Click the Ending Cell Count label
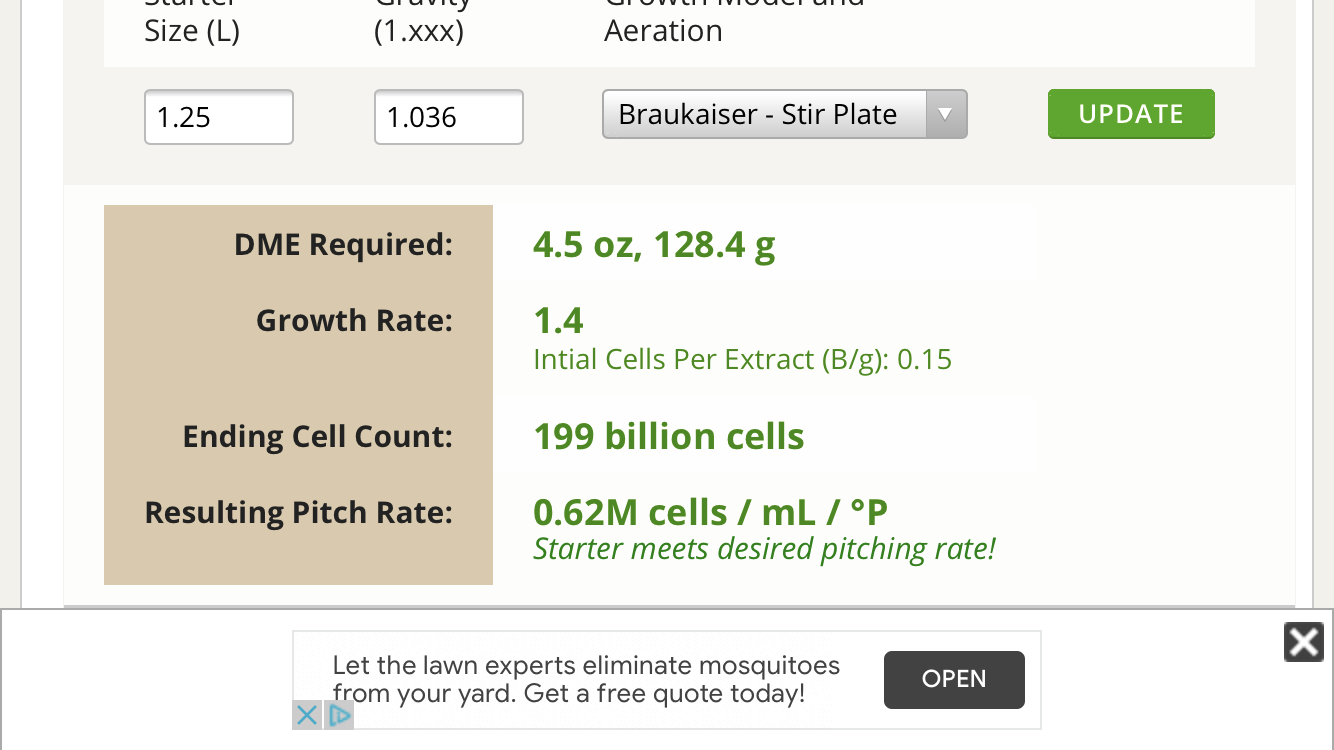 317,436
